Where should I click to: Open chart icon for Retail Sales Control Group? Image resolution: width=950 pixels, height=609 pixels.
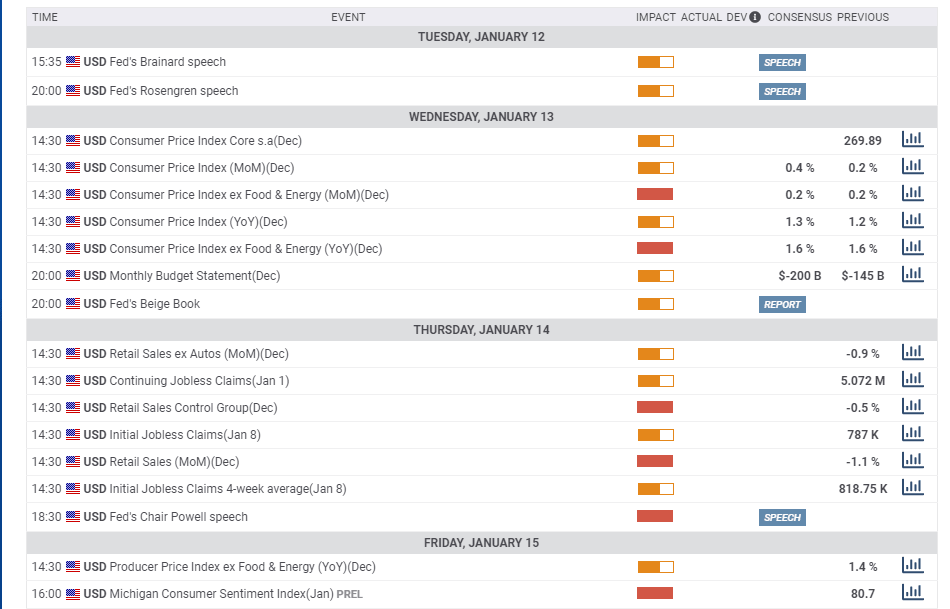point(912,407)
